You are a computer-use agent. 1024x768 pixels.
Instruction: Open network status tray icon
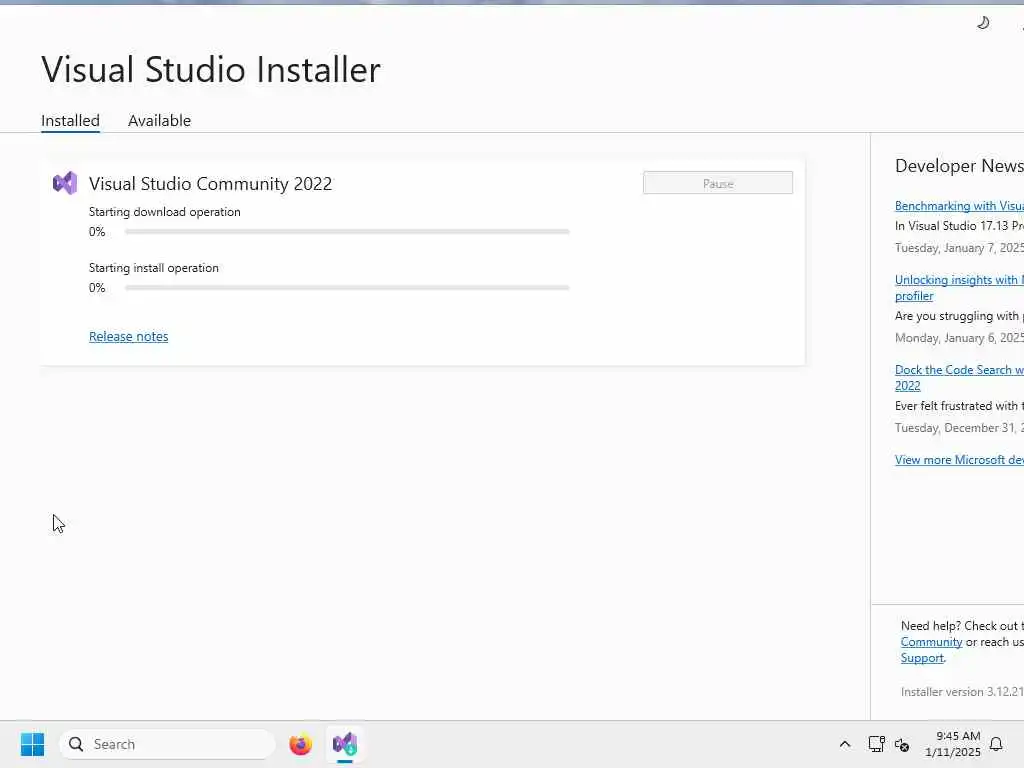[876, 744]
